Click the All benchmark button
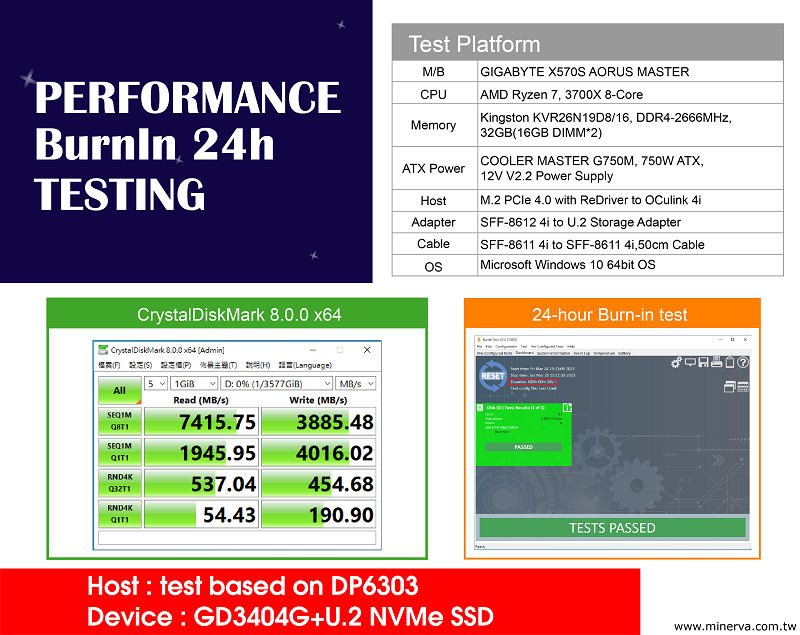The height and width of the screenshot is (635, 800). coord(119,391)
